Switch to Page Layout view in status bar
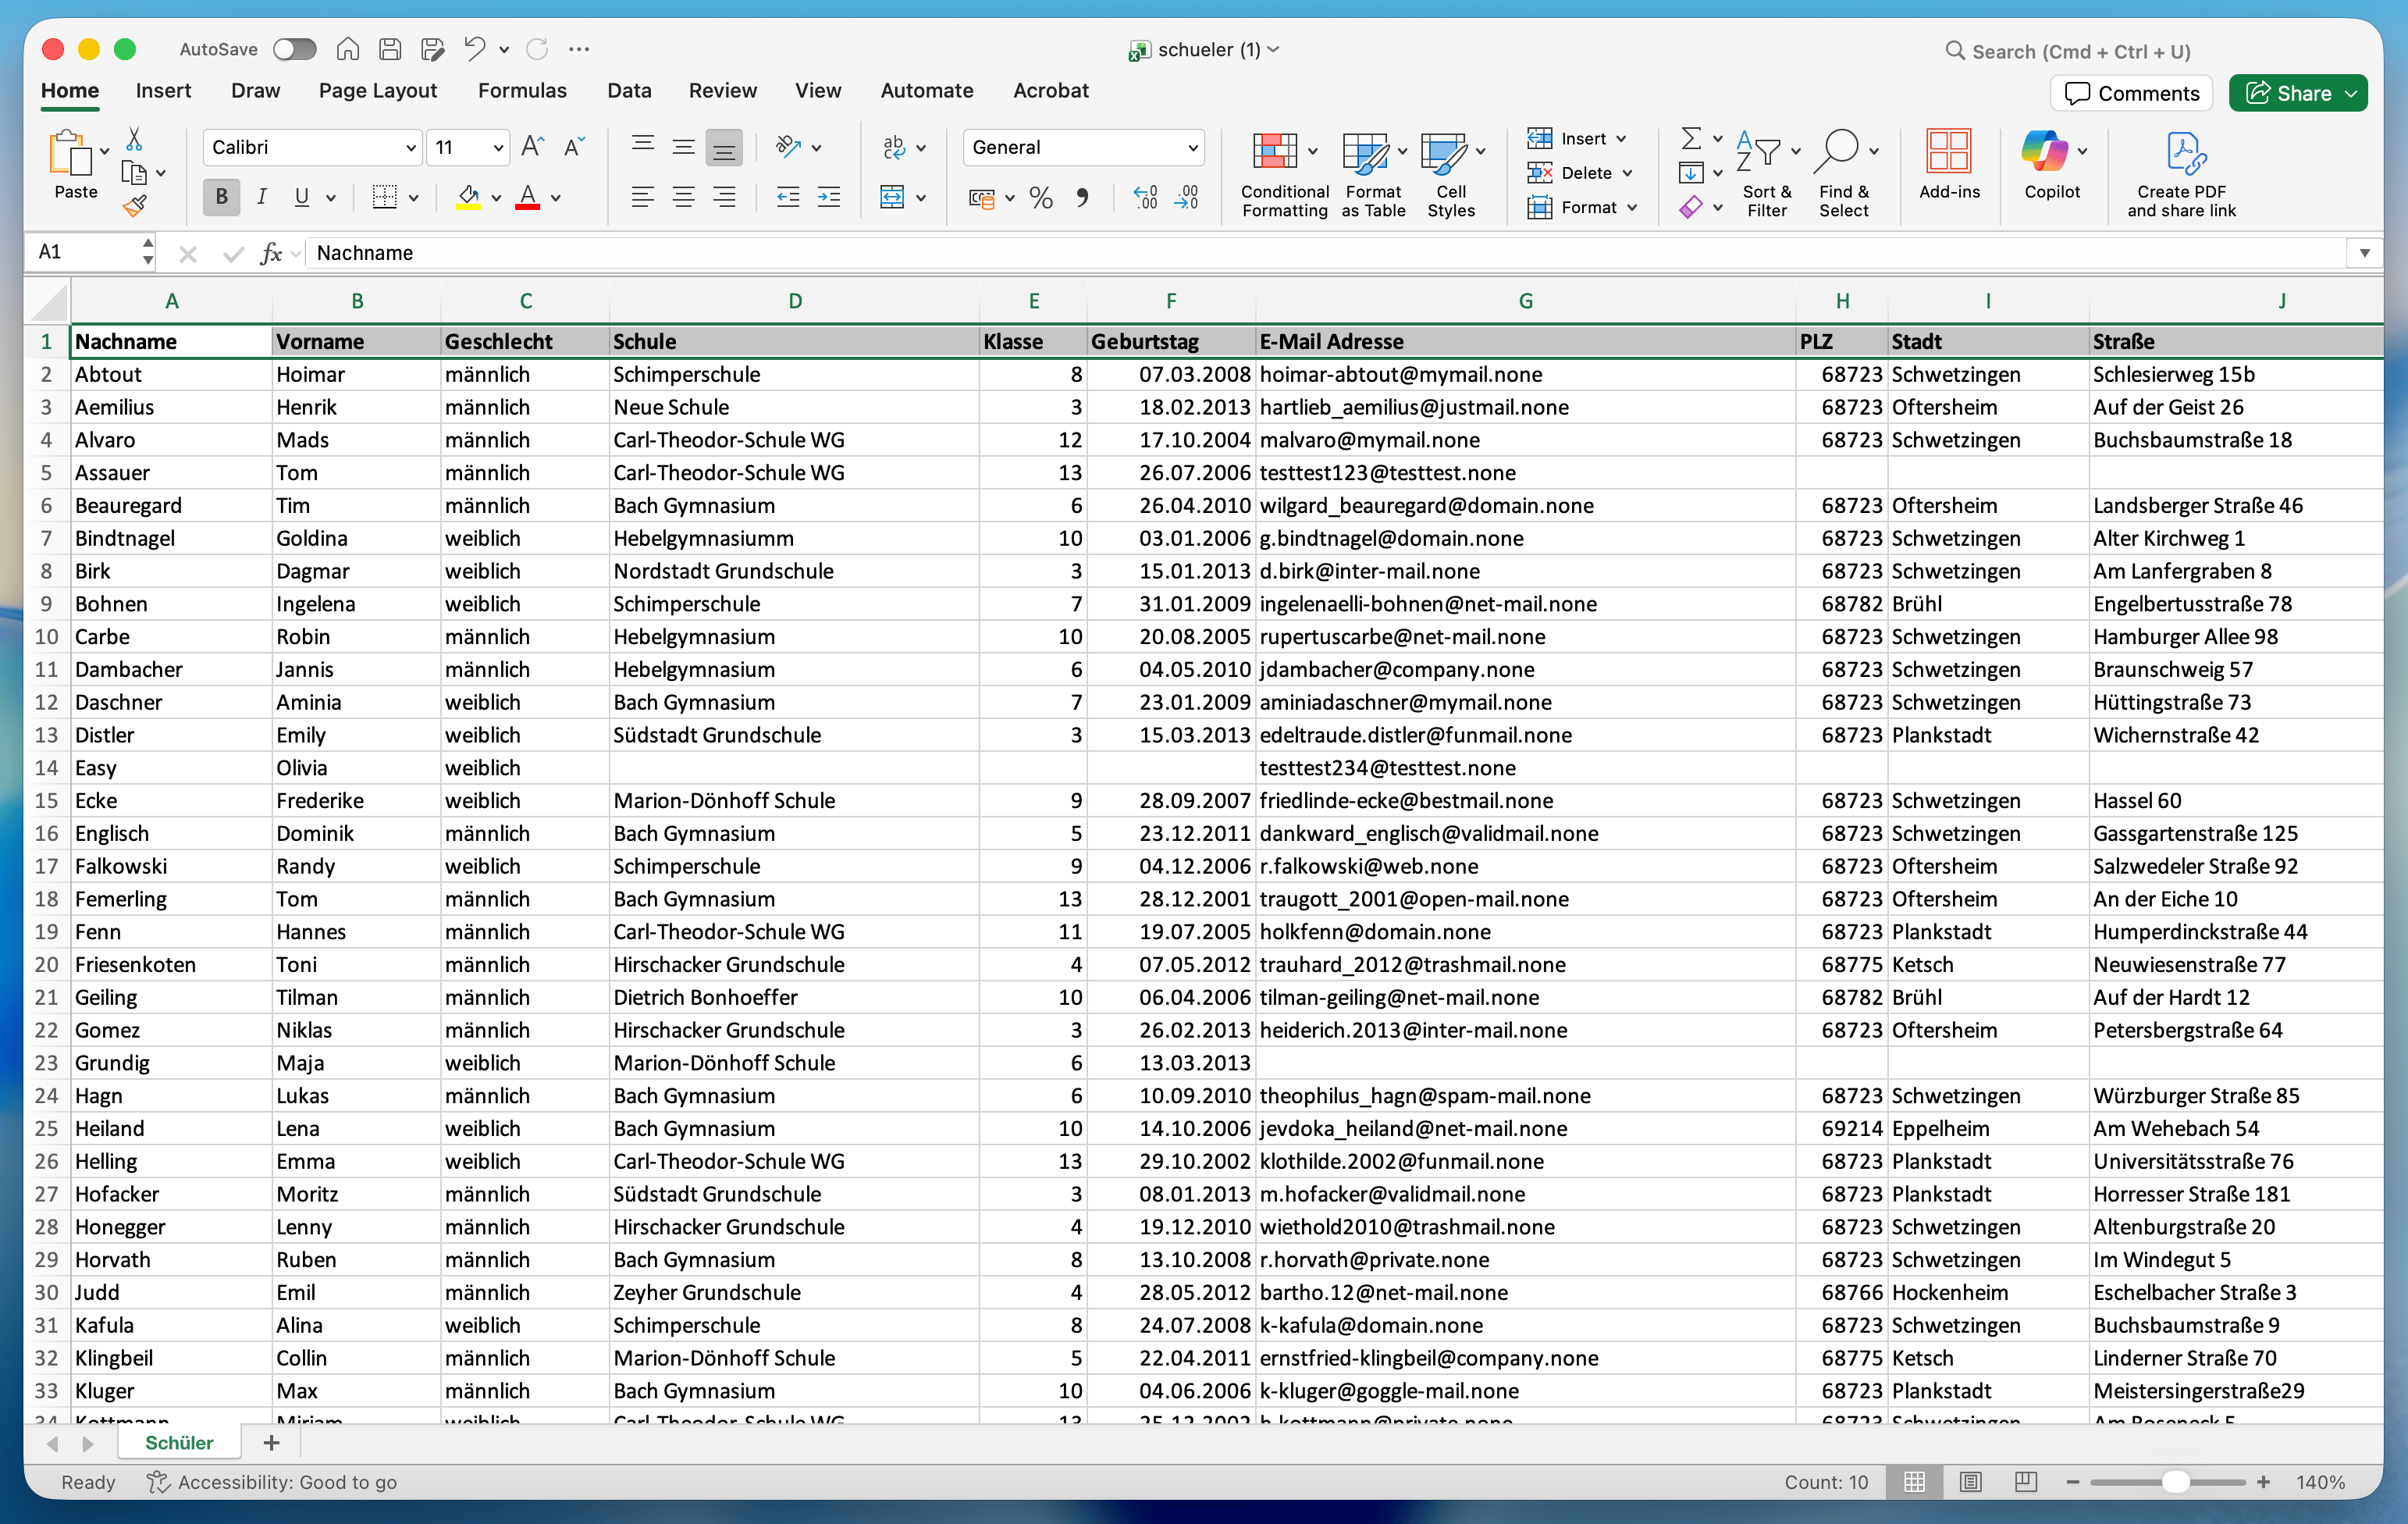Image resolution: width=2408 pixels, height=1524 pixels. click(x=1970, y=1481)
